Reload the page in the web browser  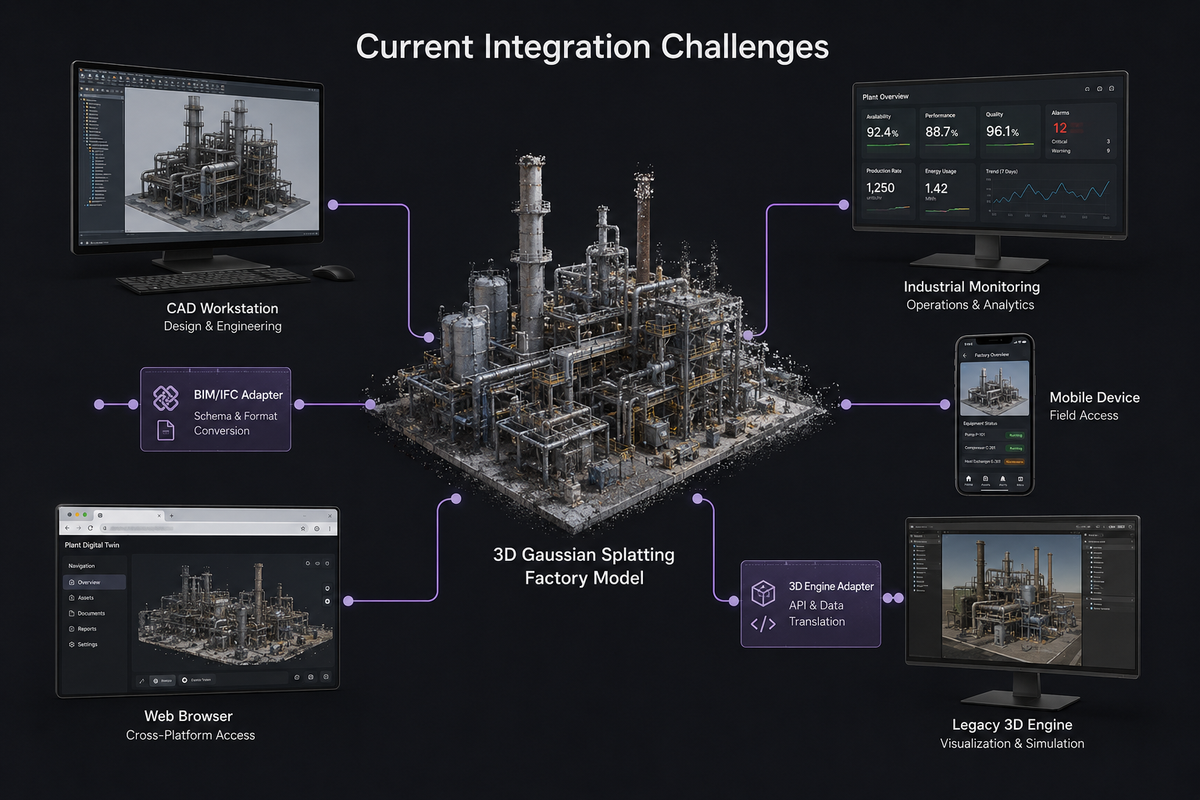click(90, 528)
